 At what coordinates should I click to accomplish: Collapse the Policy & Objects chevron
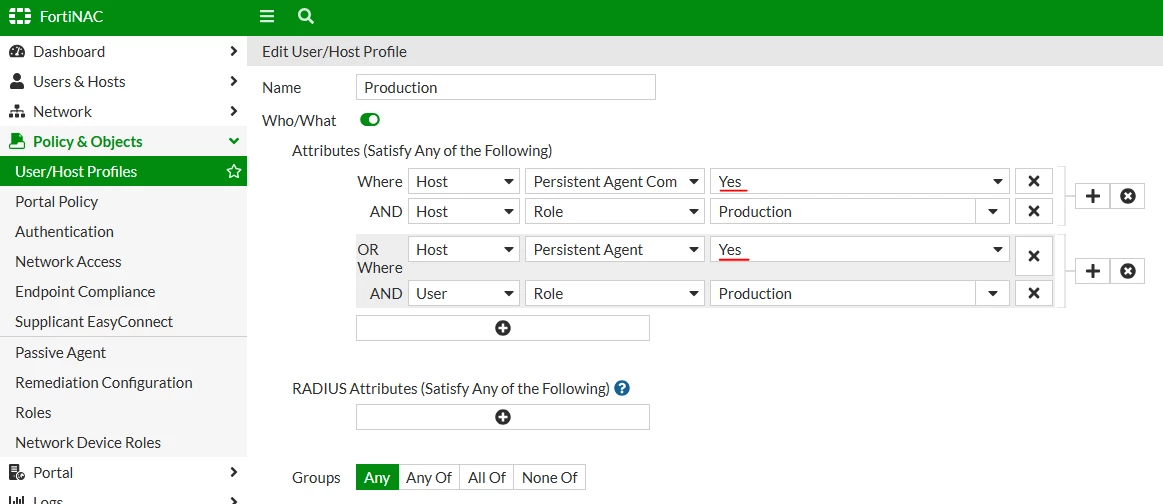234,142
